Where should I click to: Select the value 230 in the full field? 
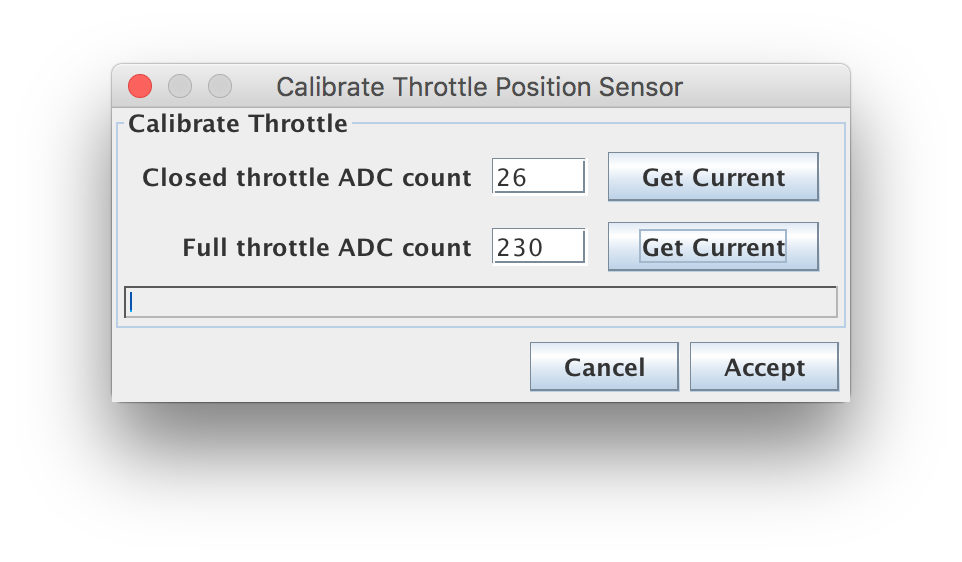(520, 248)
